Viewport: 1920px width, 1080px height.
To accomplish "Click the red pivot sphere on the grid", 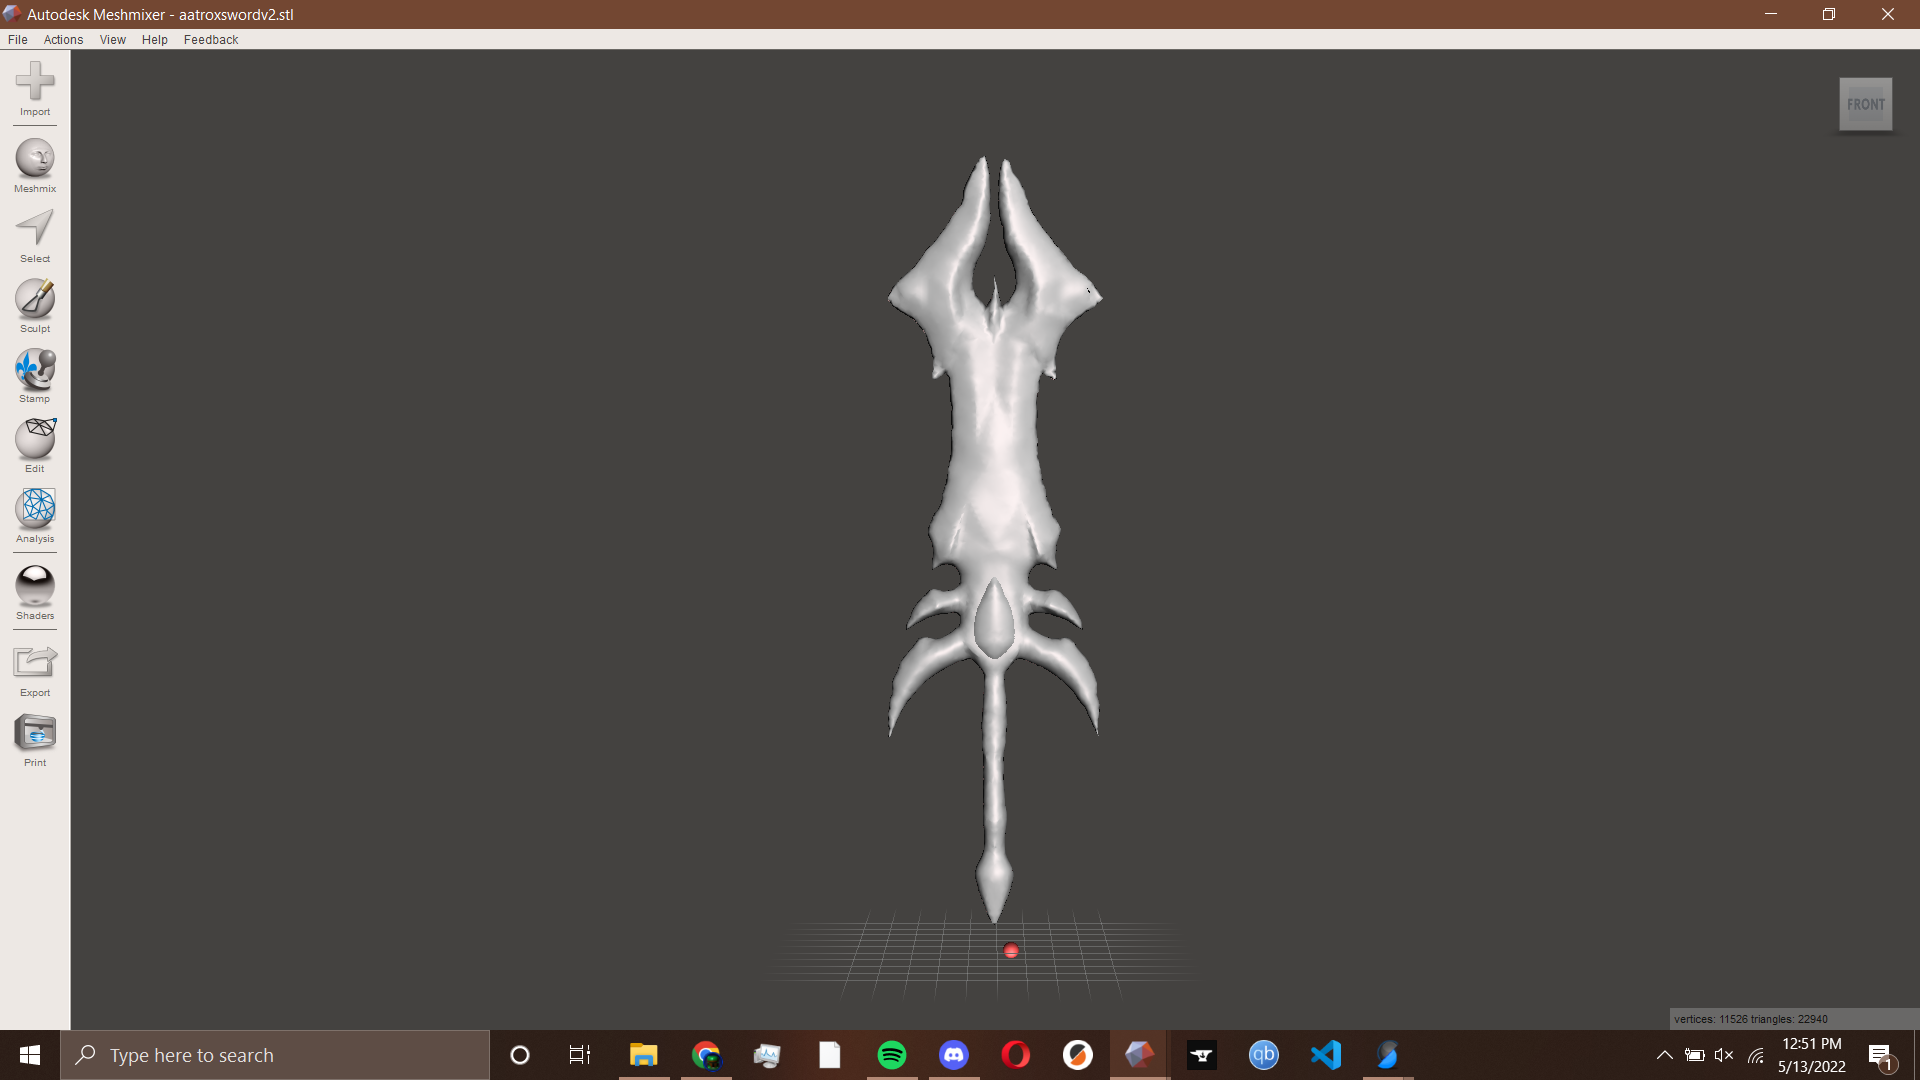I will 1011,951.
